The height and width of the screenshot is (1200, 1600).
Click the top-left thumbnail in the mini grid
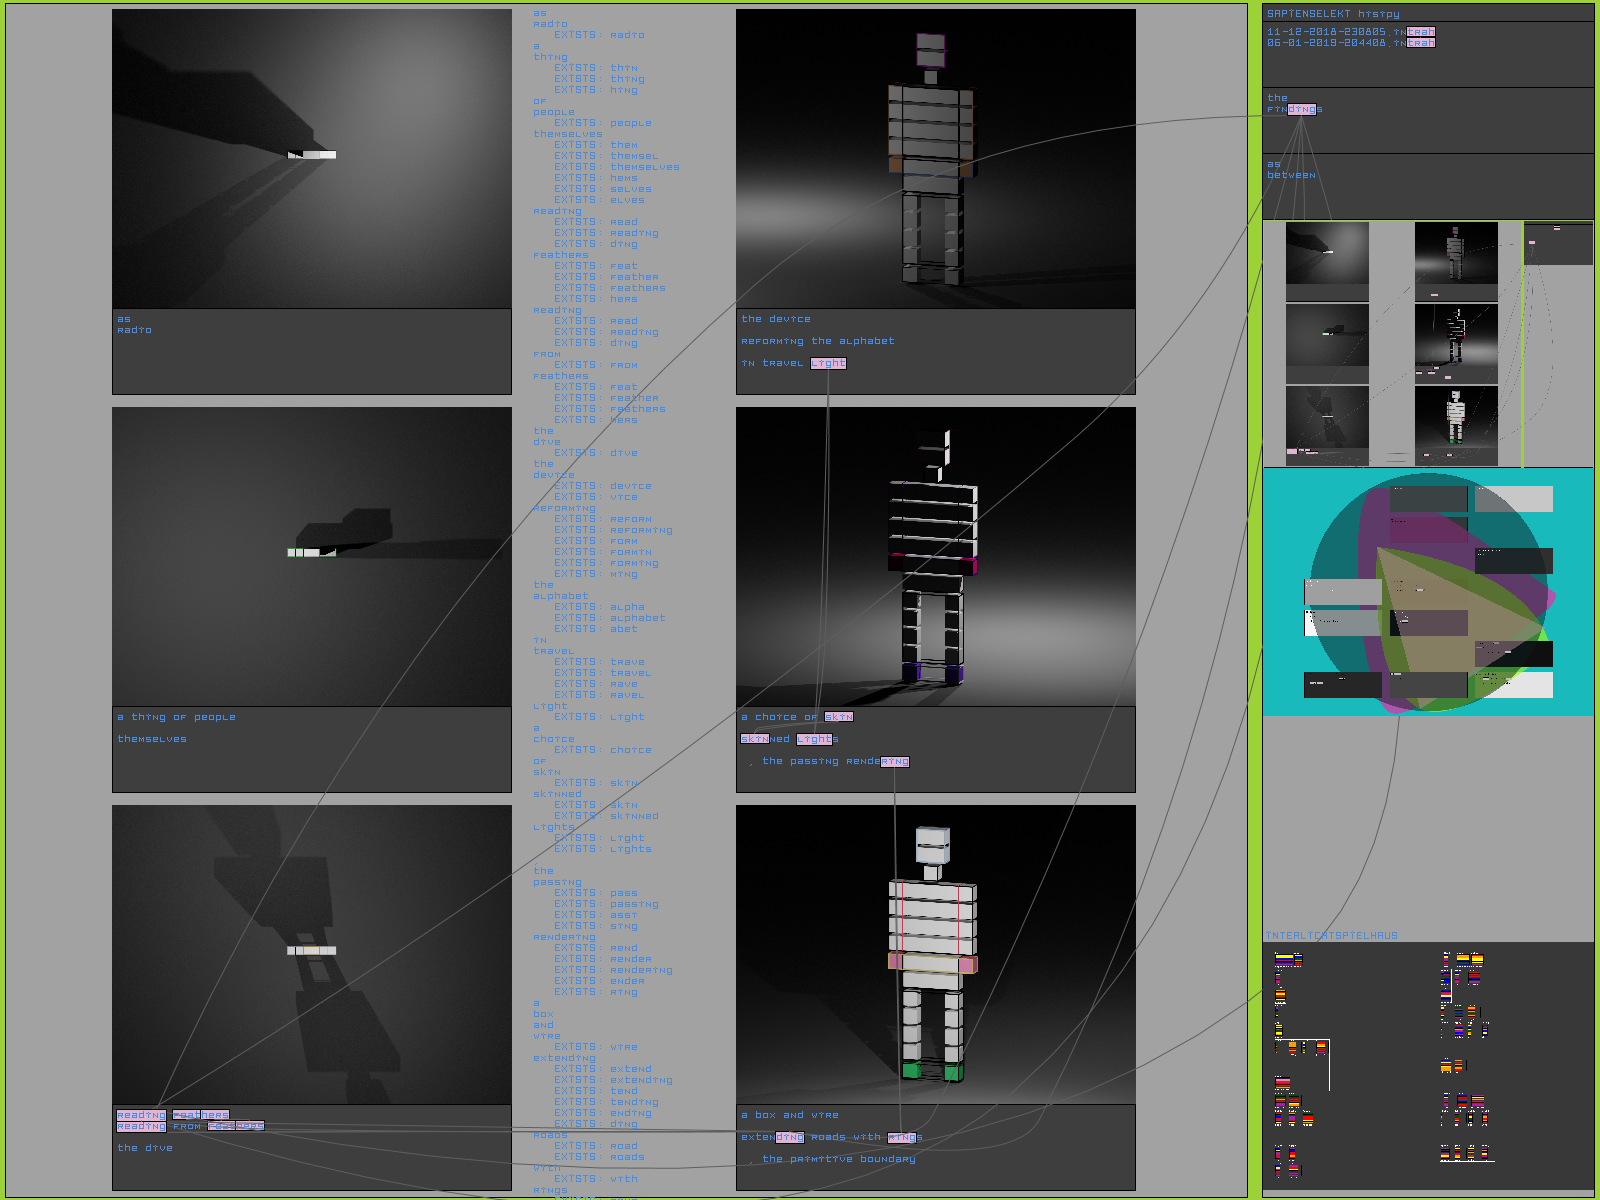click(1326, 253)
